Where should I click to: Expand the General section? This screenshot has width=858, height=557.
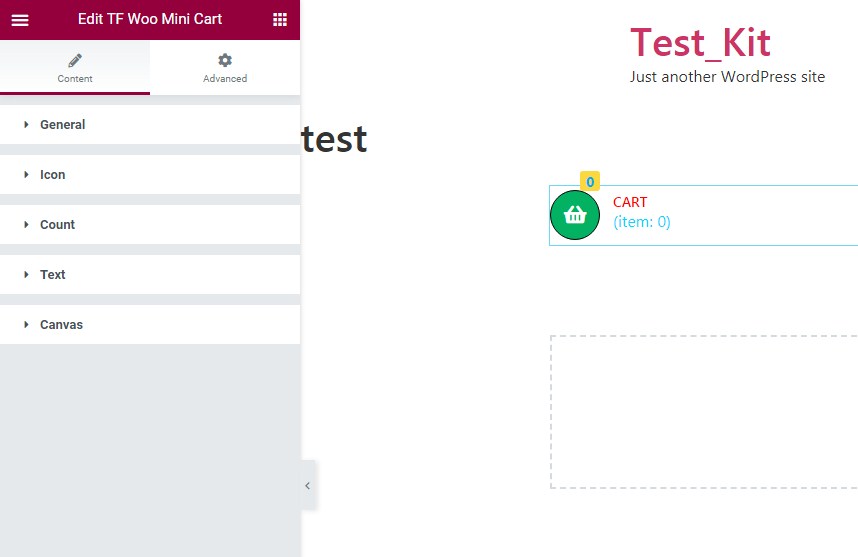click(150, 125)
